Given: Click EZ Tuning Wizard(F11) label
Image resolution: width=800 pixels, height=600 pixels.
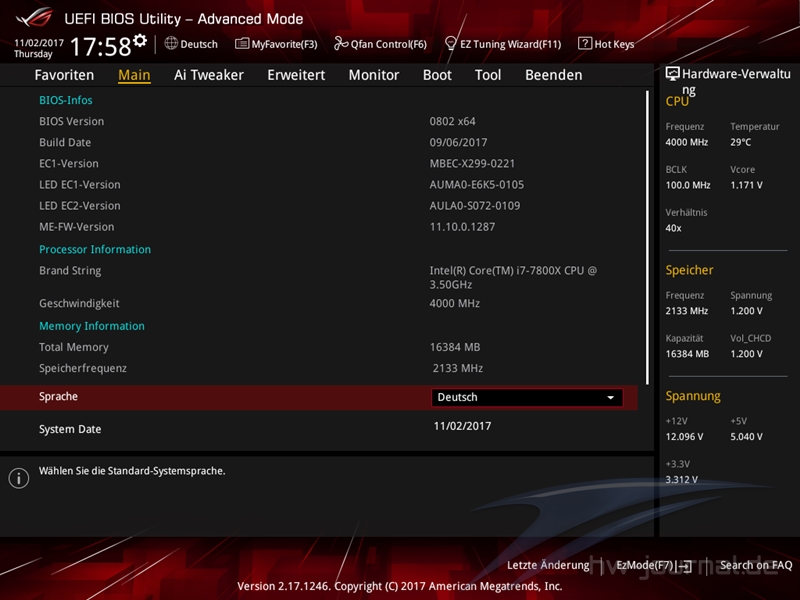Looking at the screenshot, I should (x=510, y=44).
